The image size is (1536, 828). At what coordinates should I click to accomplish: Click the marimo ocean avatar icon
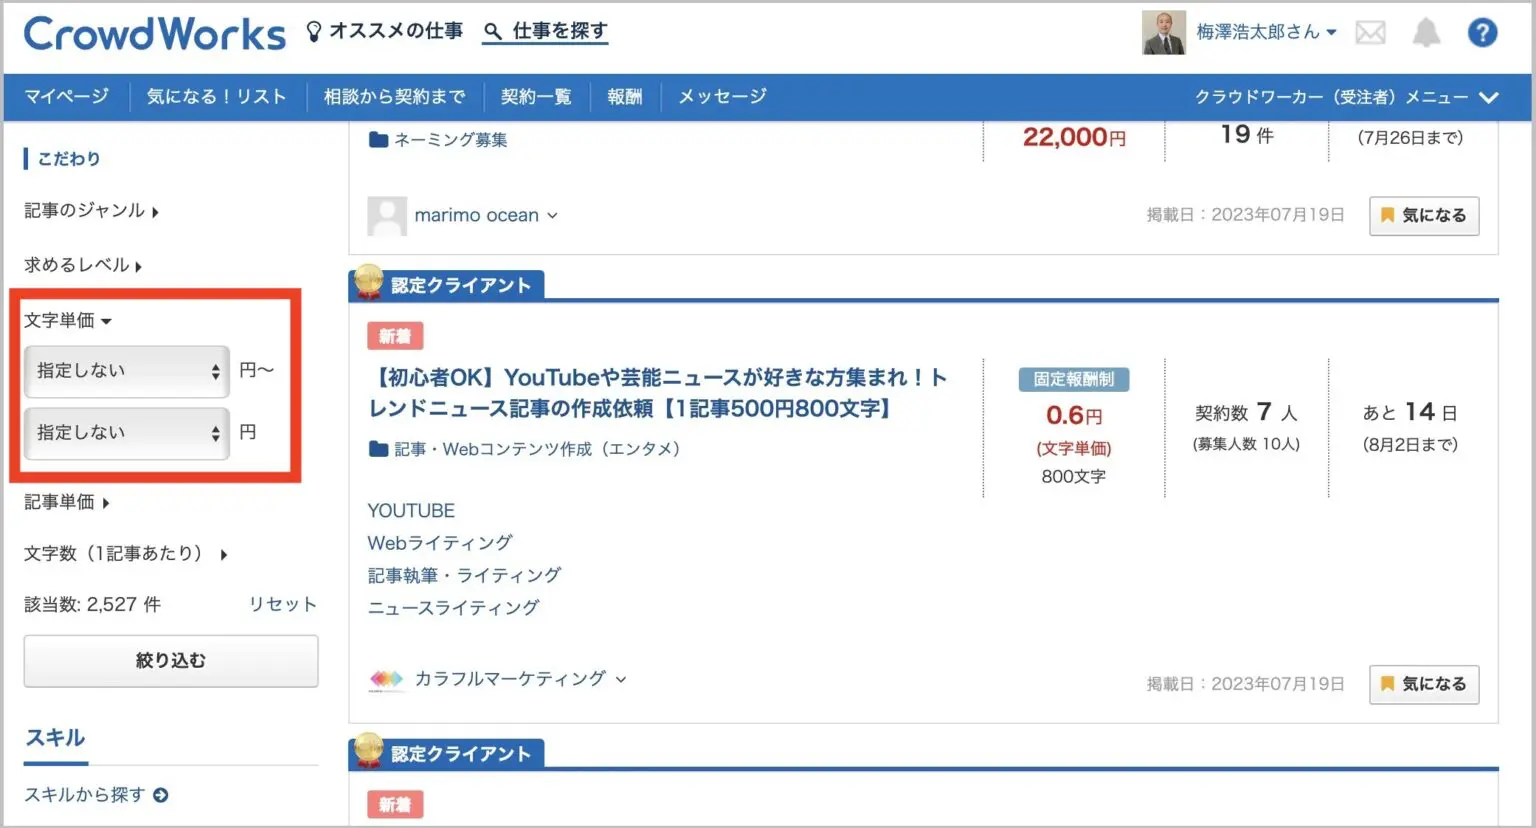coord(387,215)
